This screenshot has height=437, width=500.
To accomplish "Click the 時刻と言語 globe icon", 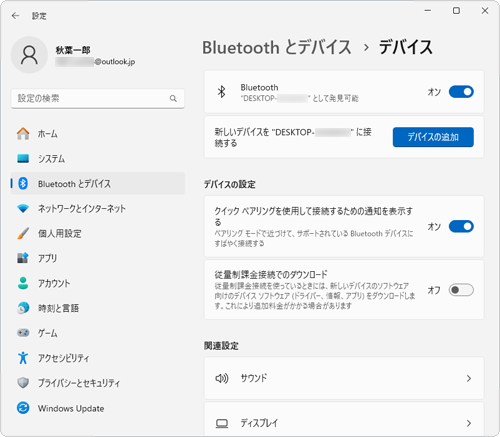I will [x=23, y=308].
